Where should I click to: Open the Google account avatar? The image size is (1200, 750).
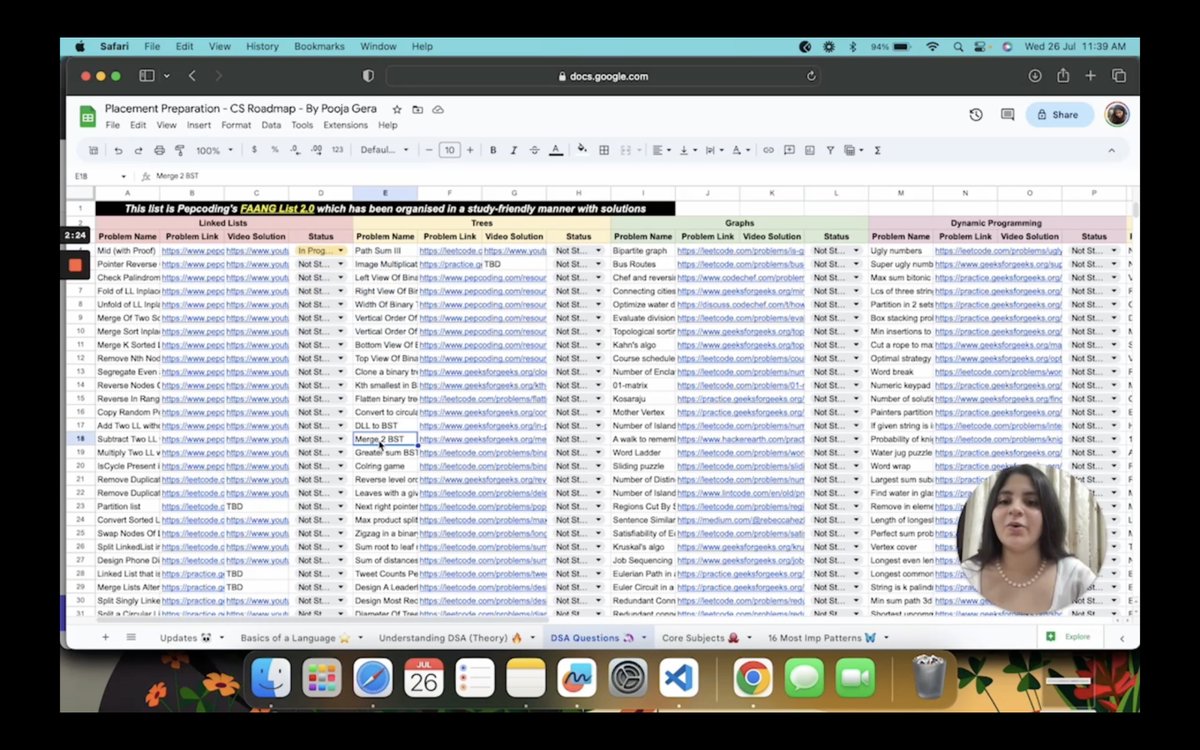click(1117, 114)
